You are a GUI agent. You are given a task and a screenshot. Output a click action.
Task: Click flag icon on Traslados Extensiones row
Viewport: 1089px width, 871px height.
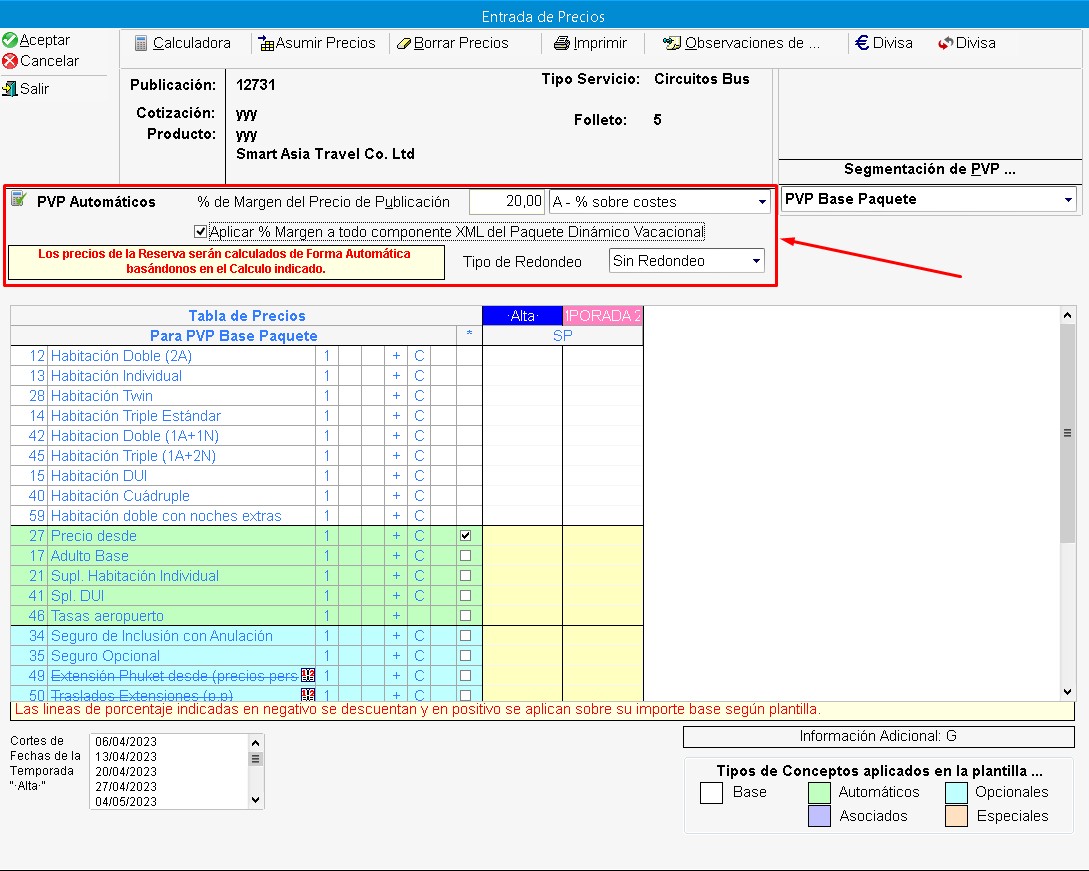pos(308,695)
